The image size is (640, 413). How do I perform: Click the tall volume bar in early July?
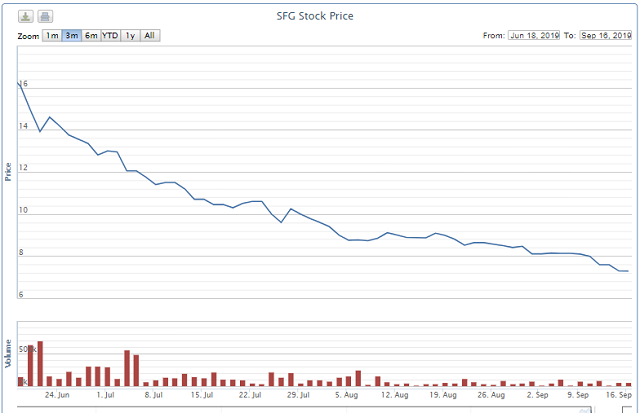(x=127, y=367)
